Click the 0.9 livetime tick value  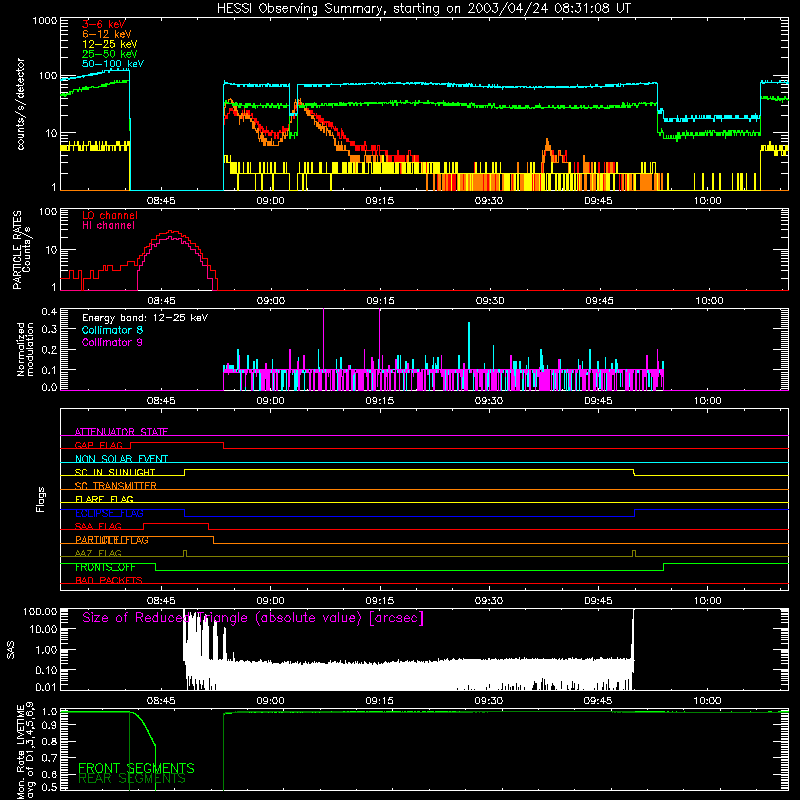(49, 724)
